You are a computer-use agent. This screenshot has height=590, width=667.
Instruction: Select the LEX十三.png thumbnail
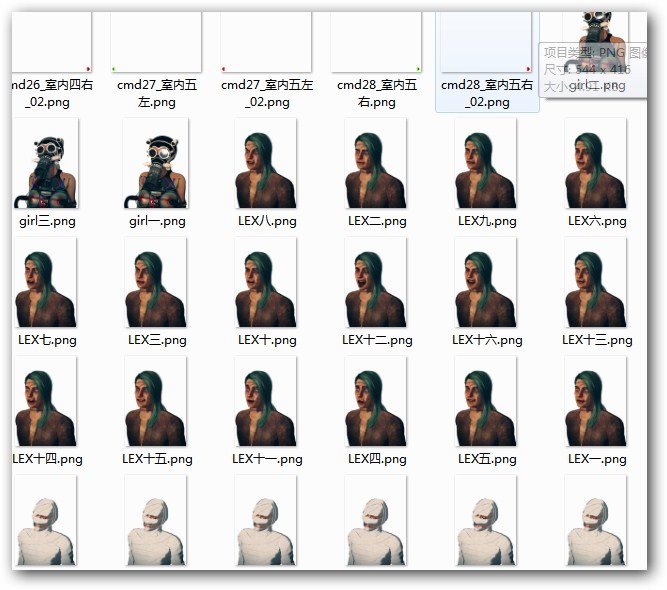pos(596,282)
